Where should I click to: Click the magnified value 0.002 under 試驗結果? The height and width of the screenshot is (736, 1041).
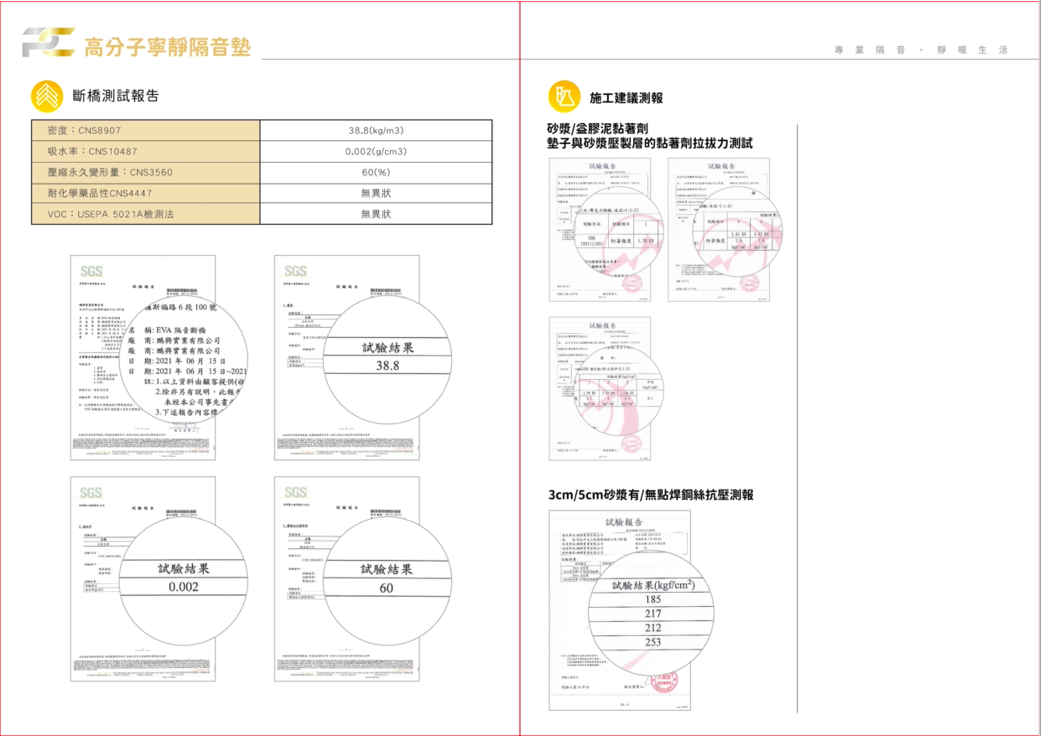(x=183, y=587)
